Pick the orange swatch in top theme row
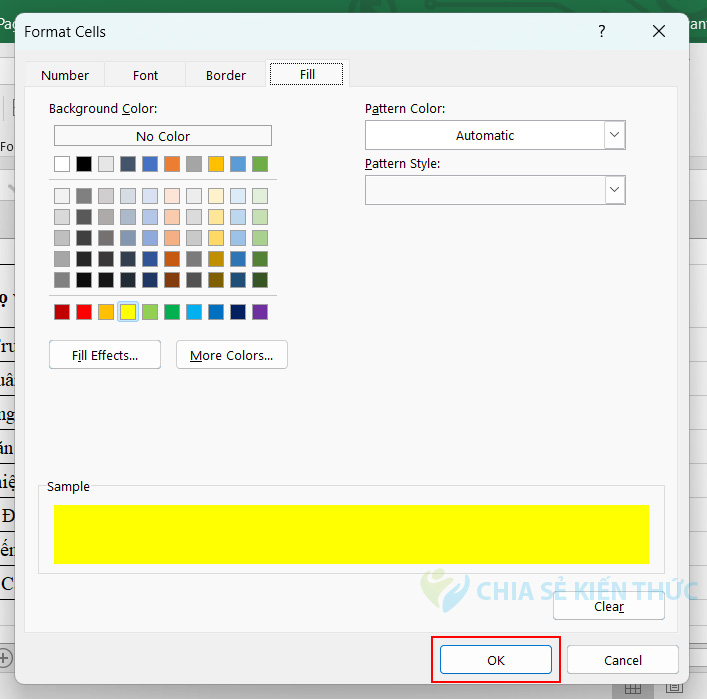 172,164
